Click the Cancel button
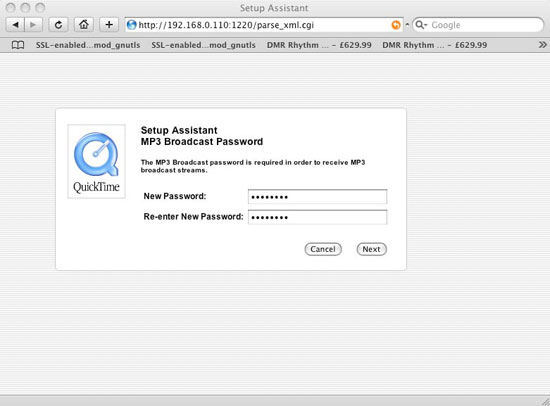This screenshot has width=550, height=406. (x=323, y=249)
